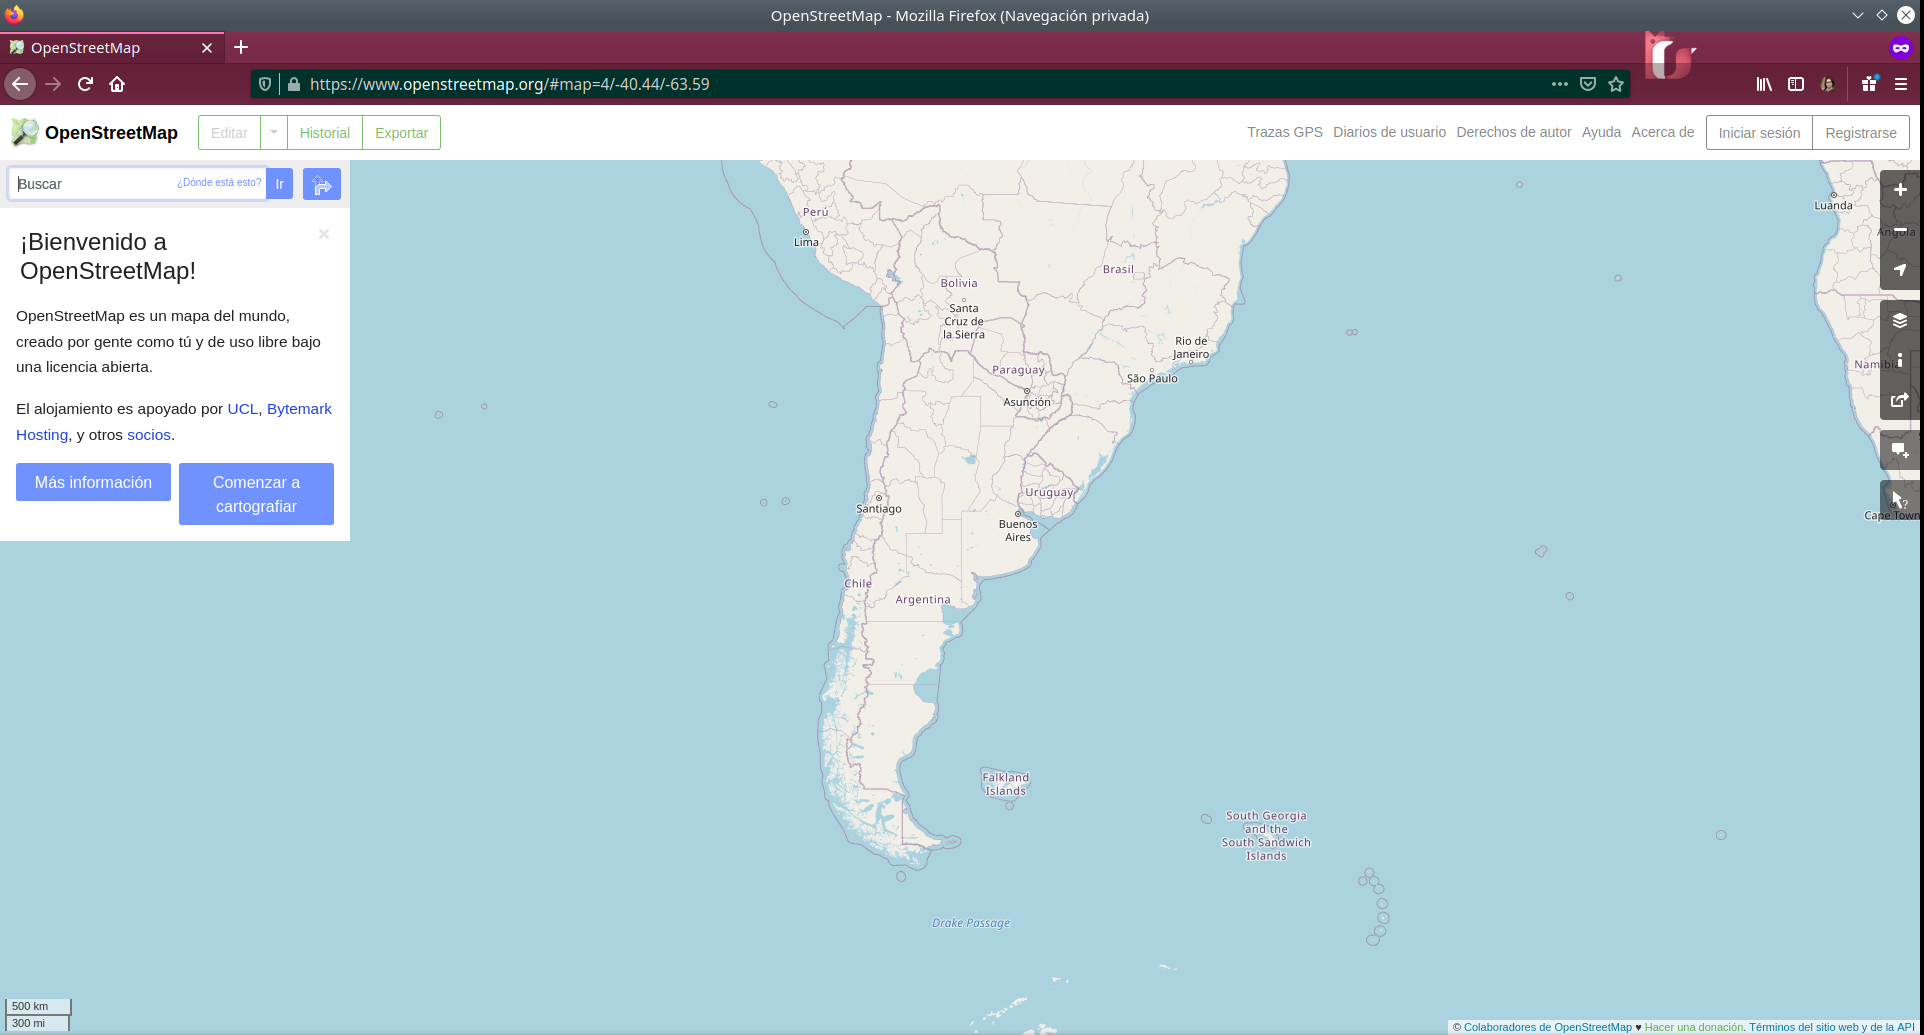Open the Firefox account avatar icon
The image size is (1924, 1035).
point(1828,84)
